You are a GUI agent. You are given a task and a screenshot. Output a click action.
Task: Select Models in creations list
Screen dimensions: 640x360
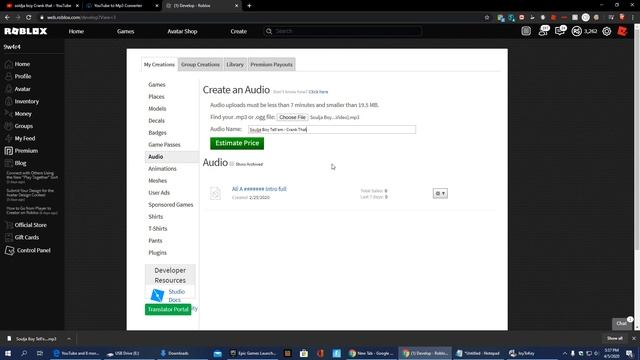coord(157,109)
